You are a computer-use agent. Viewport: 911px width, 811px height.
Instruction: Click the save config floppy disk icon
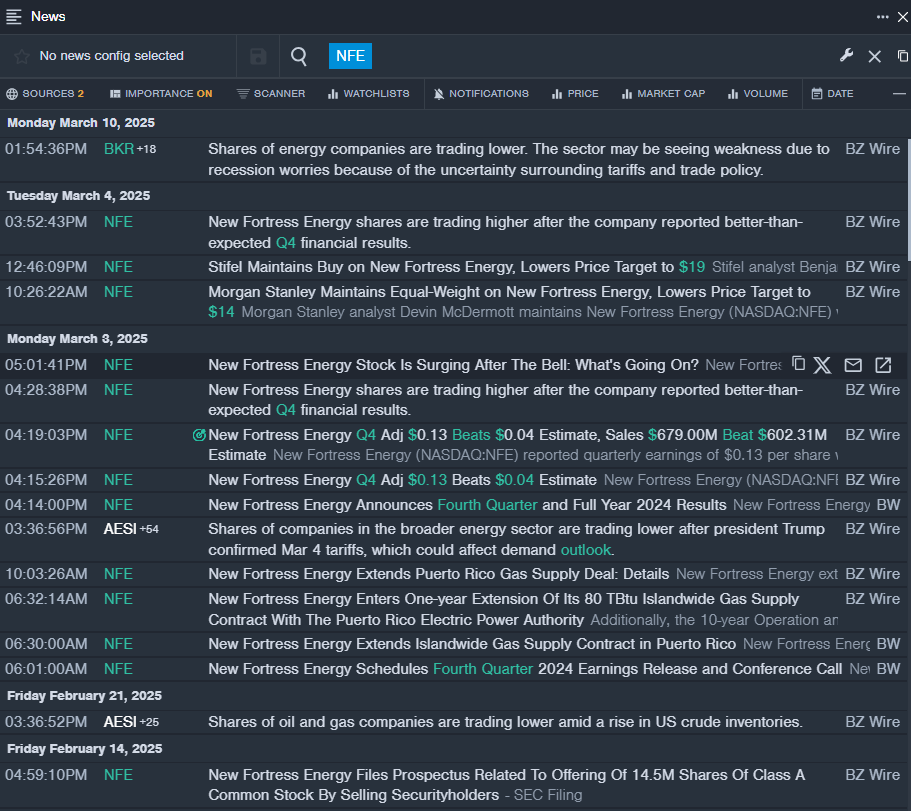pyautogui.click(x=258, y=56)
